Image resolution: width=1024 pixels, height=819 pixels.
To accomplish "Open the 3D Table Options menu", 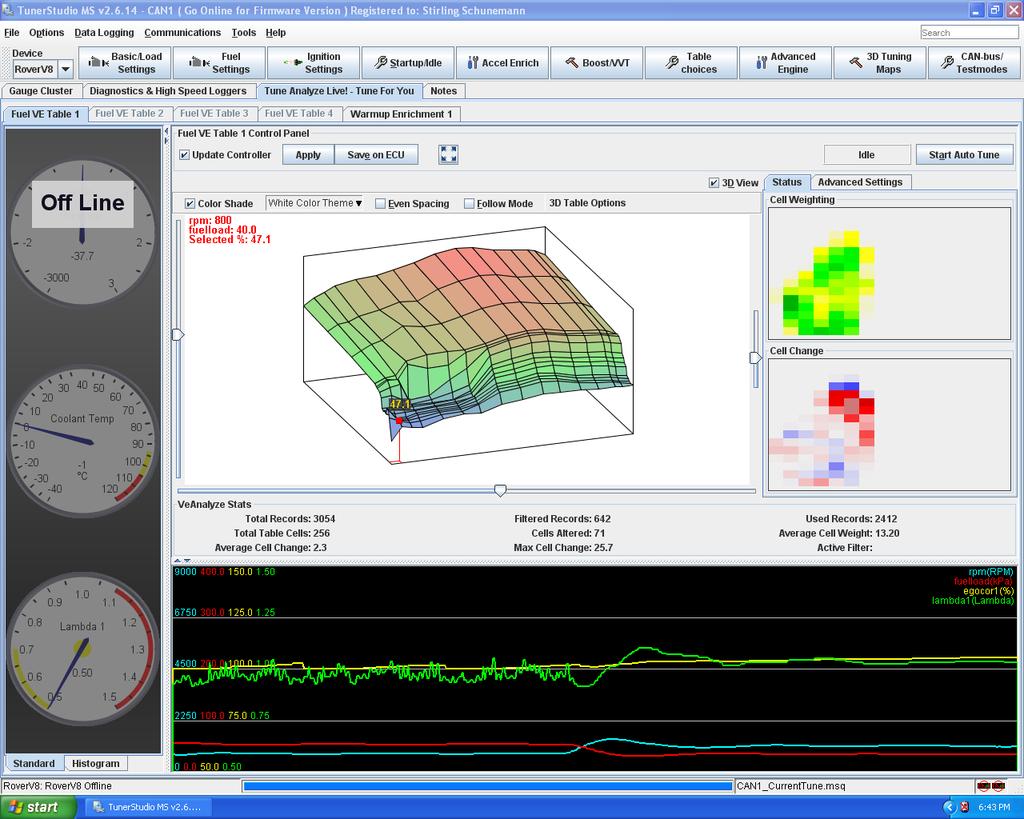I will pyautogui.click(x=587, y=203).
